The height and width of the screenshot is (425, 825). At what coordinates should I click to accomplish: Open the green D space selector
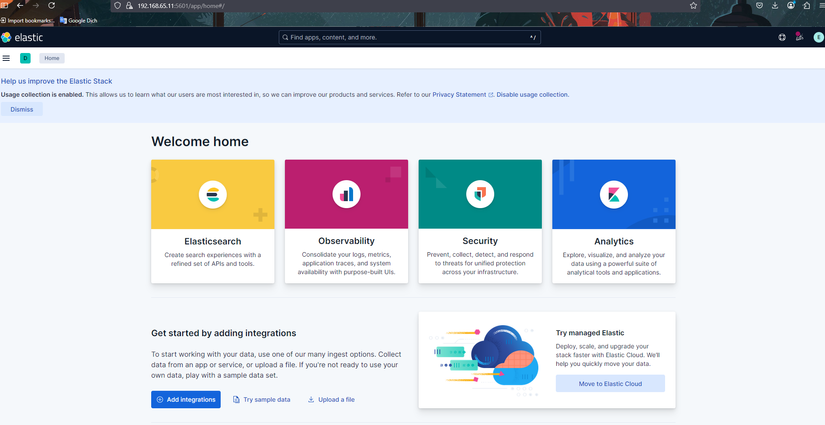click(25, 58)
